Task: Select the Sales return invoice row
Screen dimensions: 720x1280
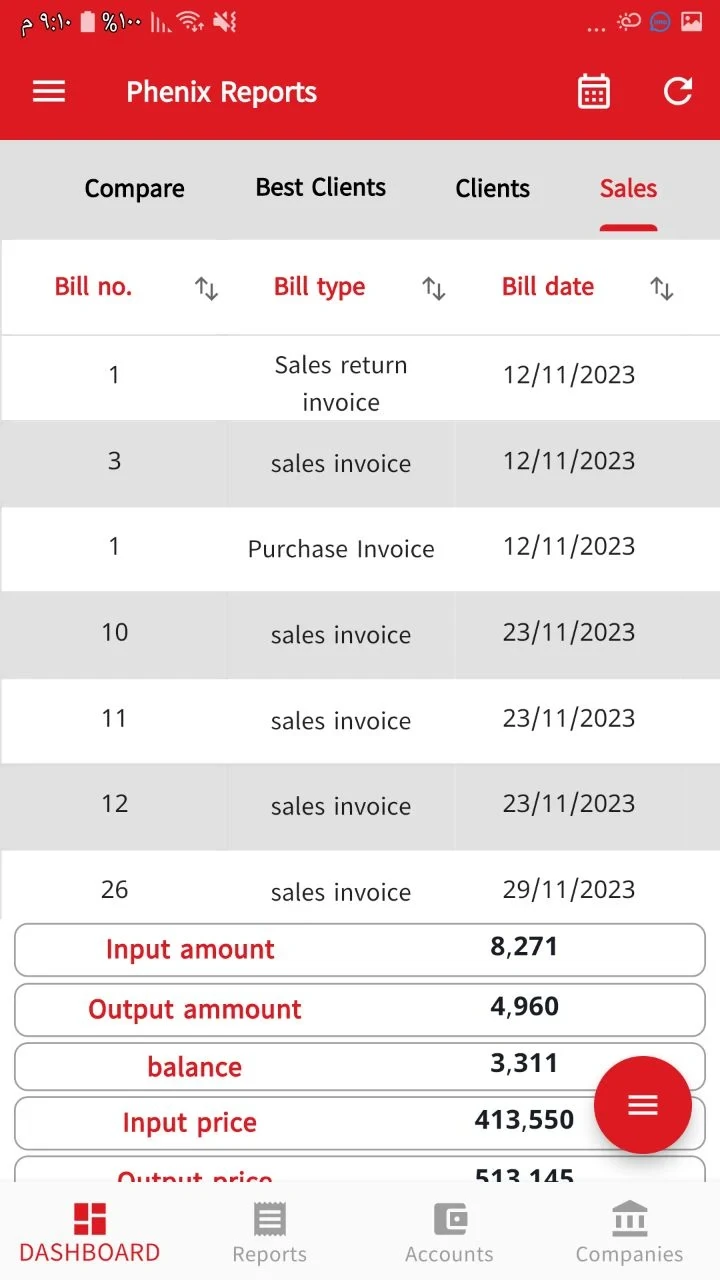Action: click(x=360, y=378)
